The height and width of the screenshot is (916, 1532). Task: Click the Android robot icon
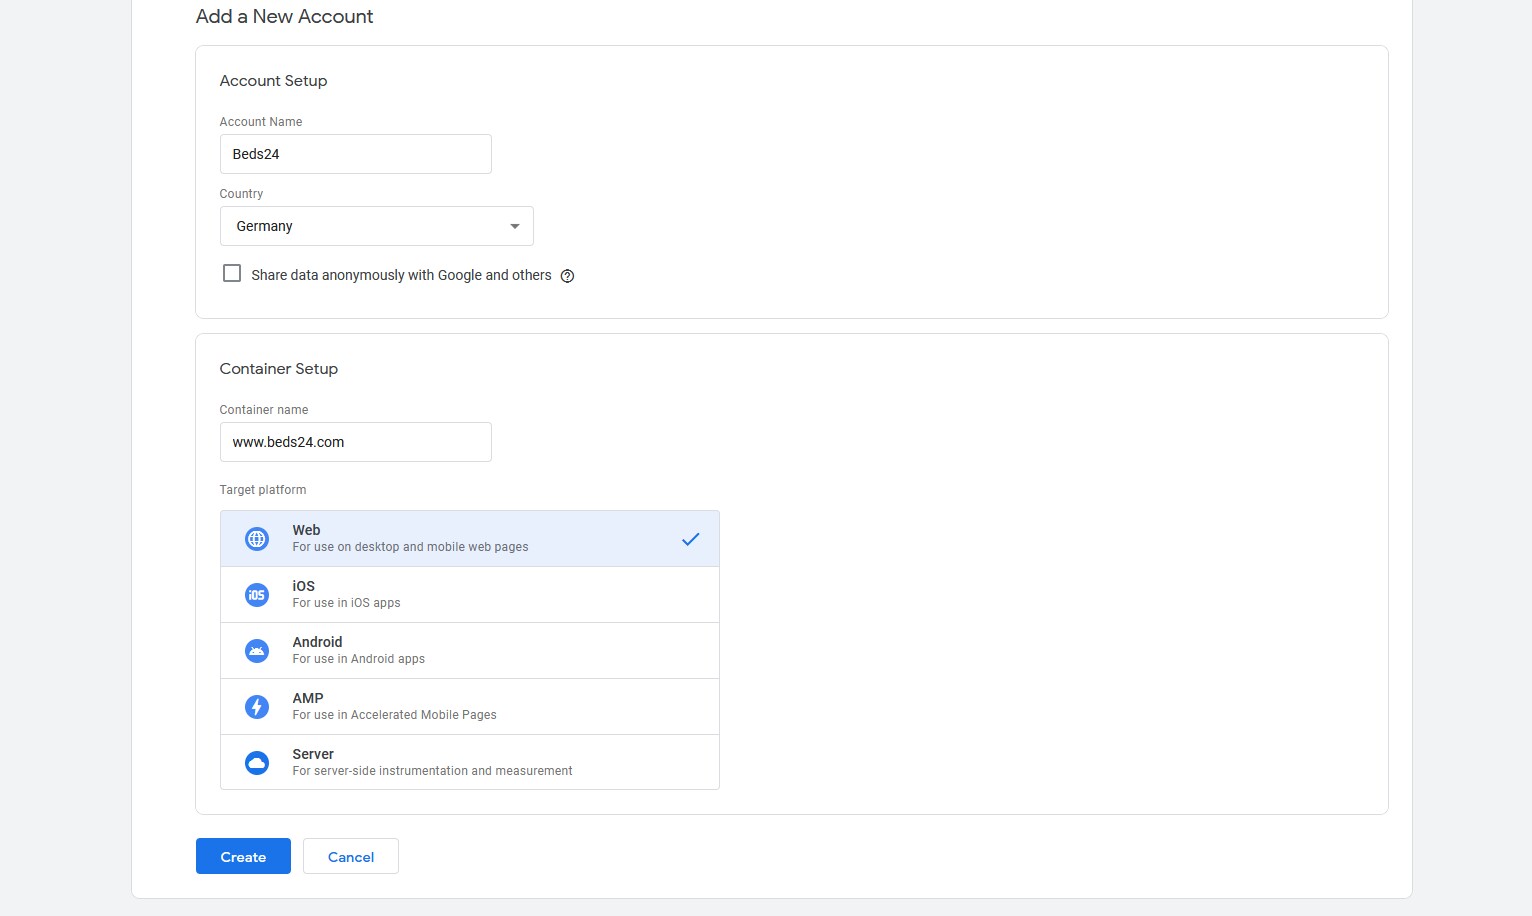[257, 651]
